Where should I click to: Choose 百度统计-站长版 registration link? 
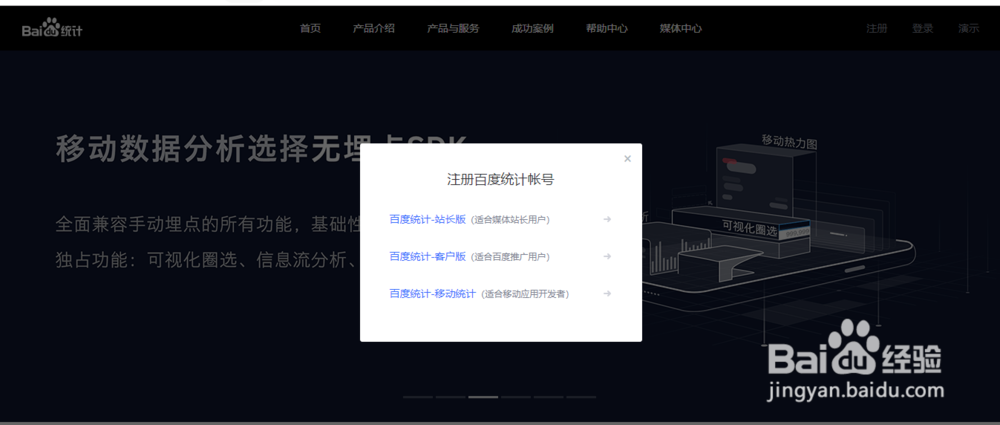pyautogui.click(x=427, y=220)
